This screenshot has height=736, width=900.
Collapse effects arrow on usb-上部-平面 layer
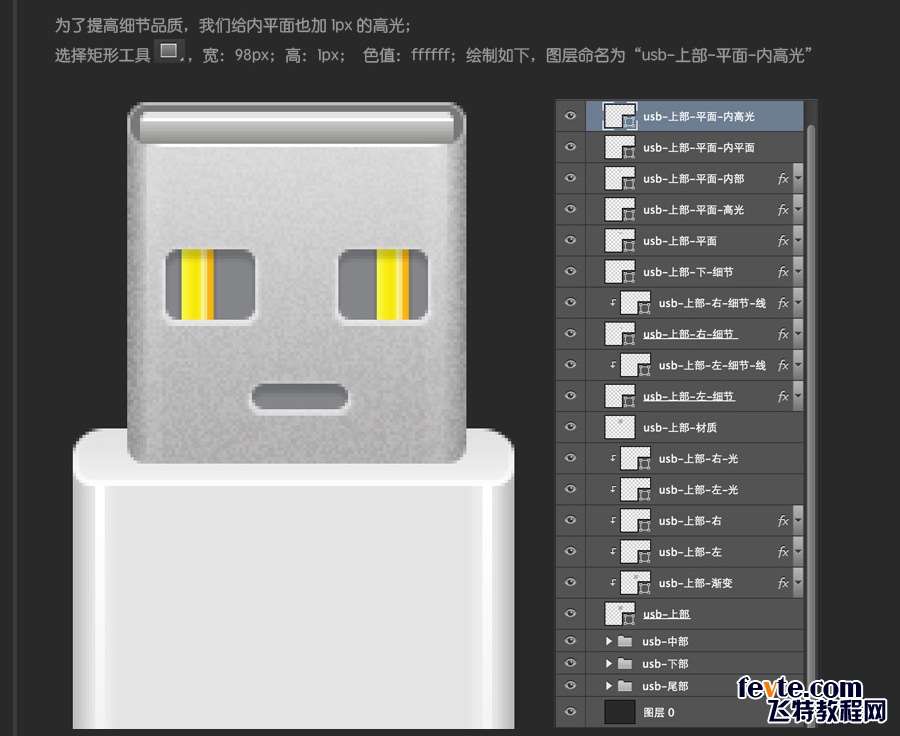[798, 241]
